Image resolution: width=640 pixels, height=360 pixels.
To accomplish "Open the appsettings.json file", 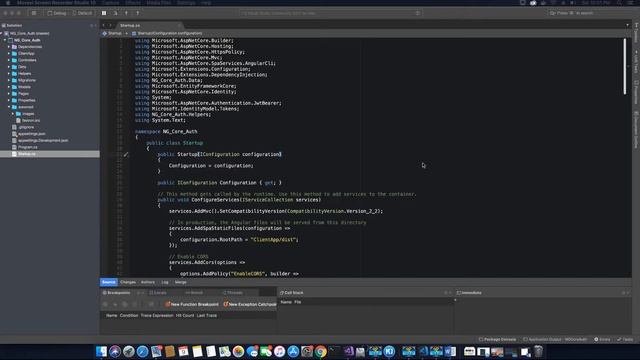I will [x=31, y=134].
